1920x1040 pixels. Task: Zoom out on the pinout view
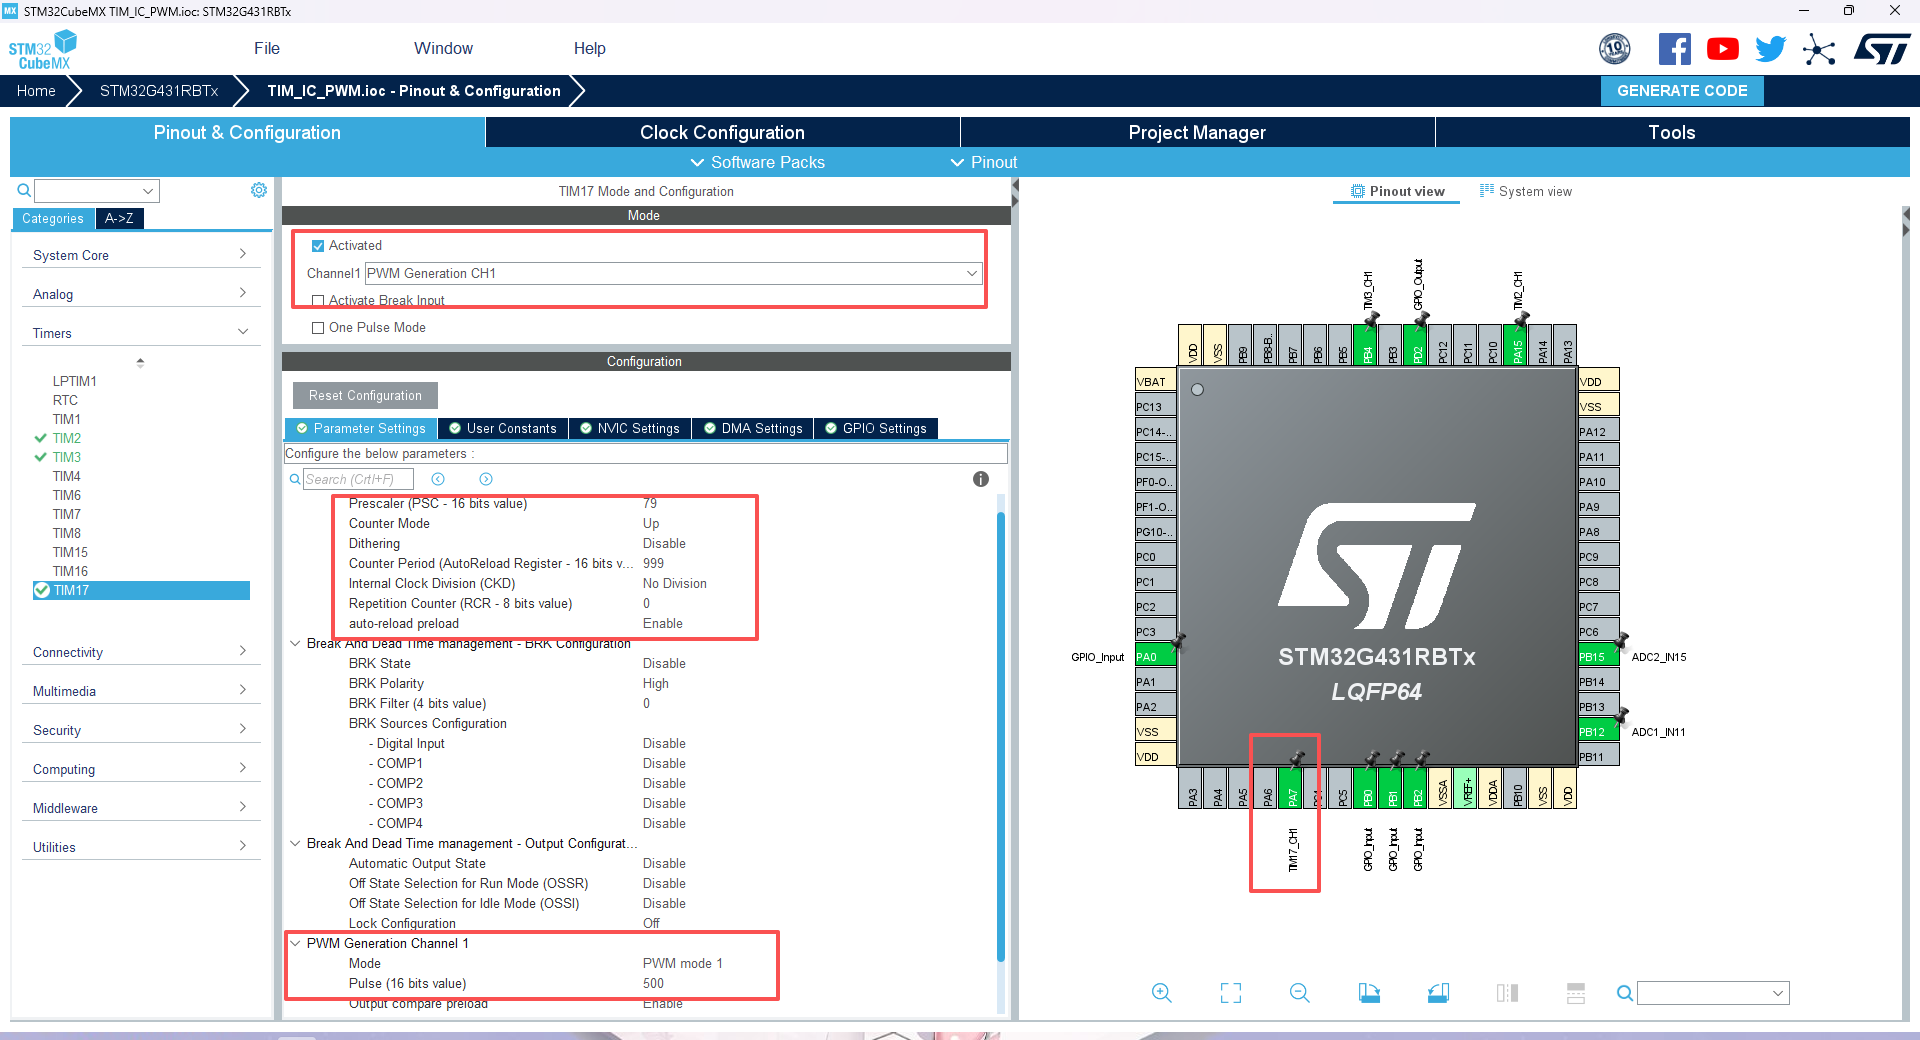pyautogui.click(x=1300, y=993)
